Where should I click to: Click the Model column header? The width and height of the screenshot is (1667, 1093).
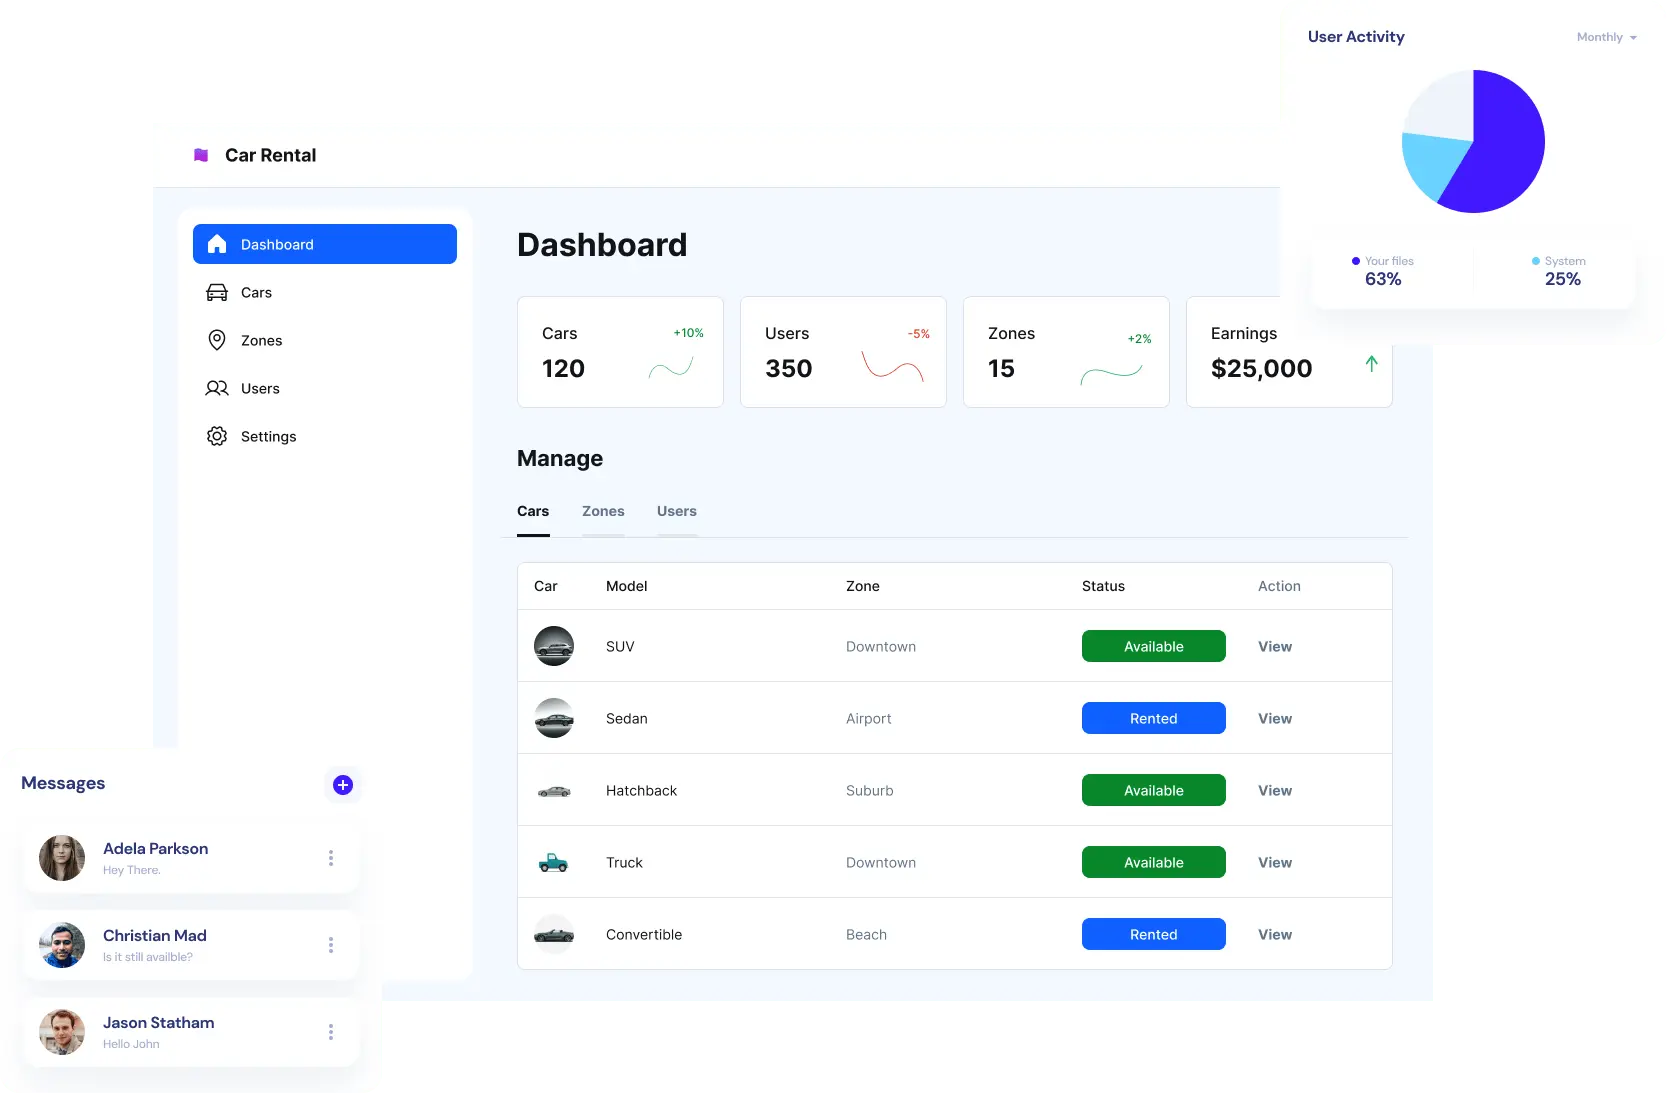point(627,586)
